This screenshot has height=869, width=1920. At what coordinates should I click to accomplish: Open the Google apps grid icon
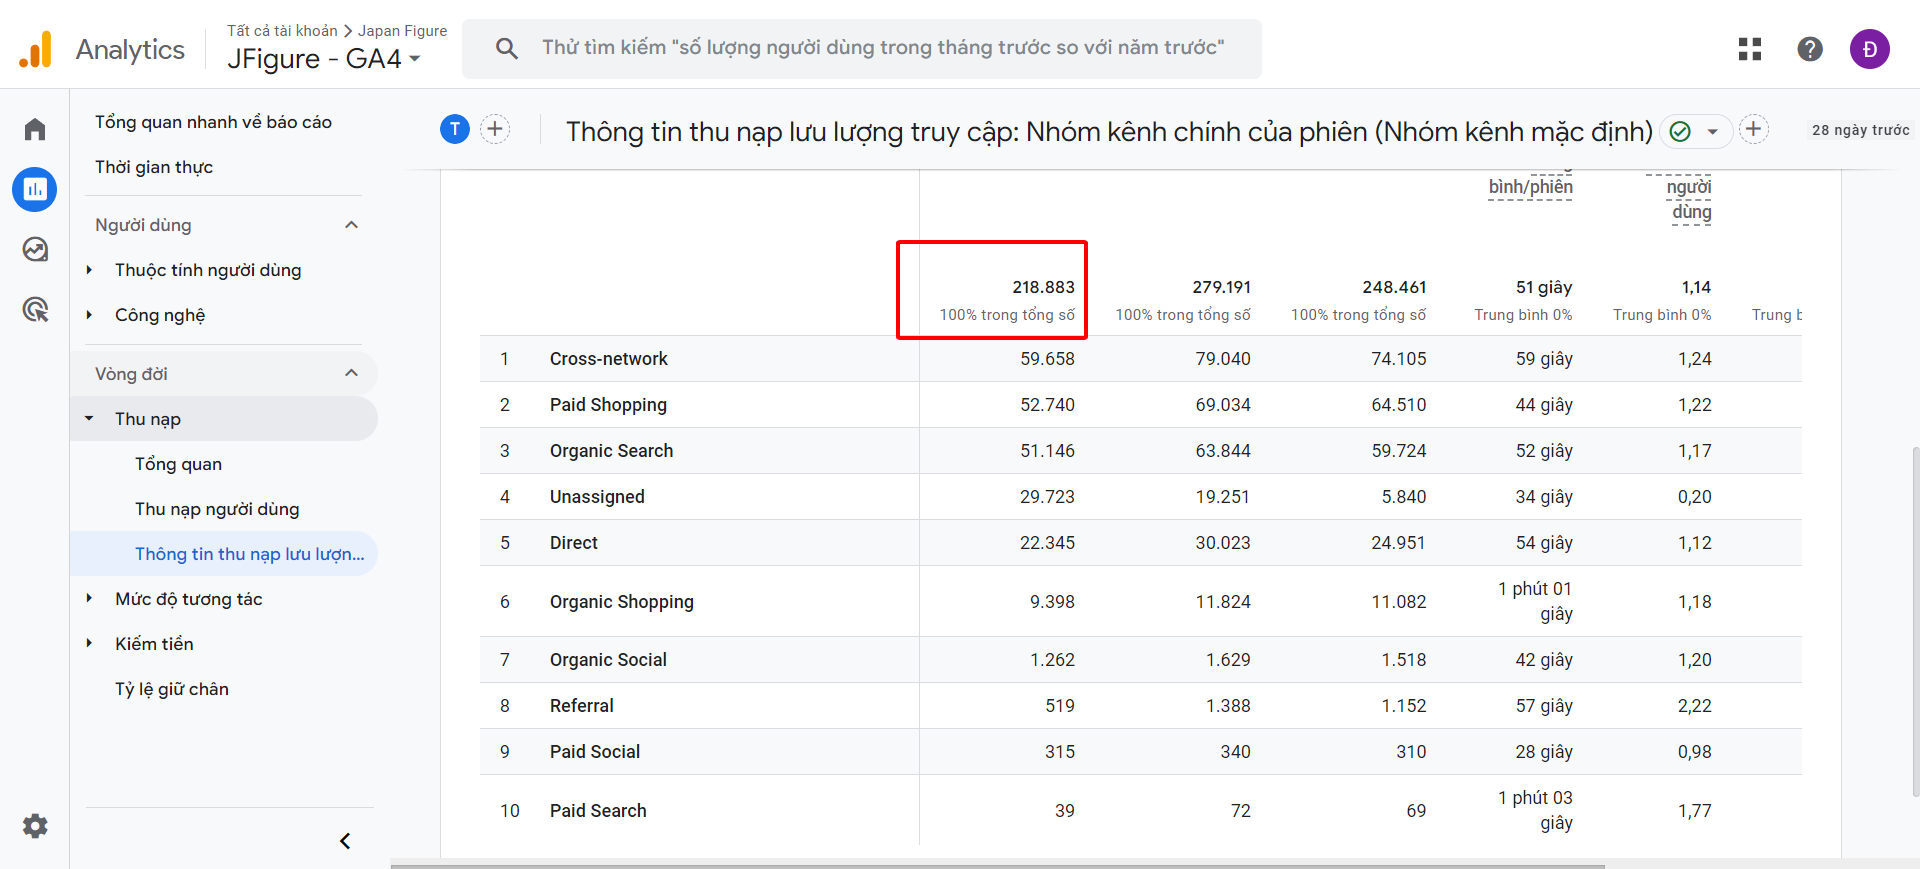(1750, 49)
